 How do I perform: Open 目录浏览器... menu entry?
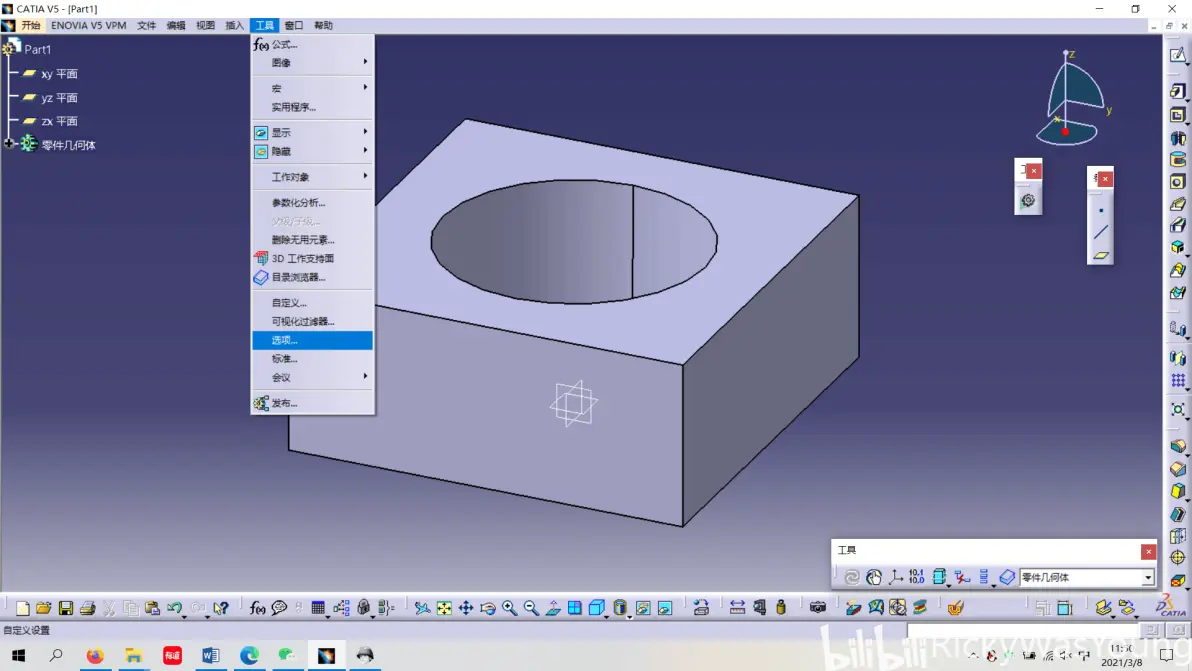tap(312, 277)
